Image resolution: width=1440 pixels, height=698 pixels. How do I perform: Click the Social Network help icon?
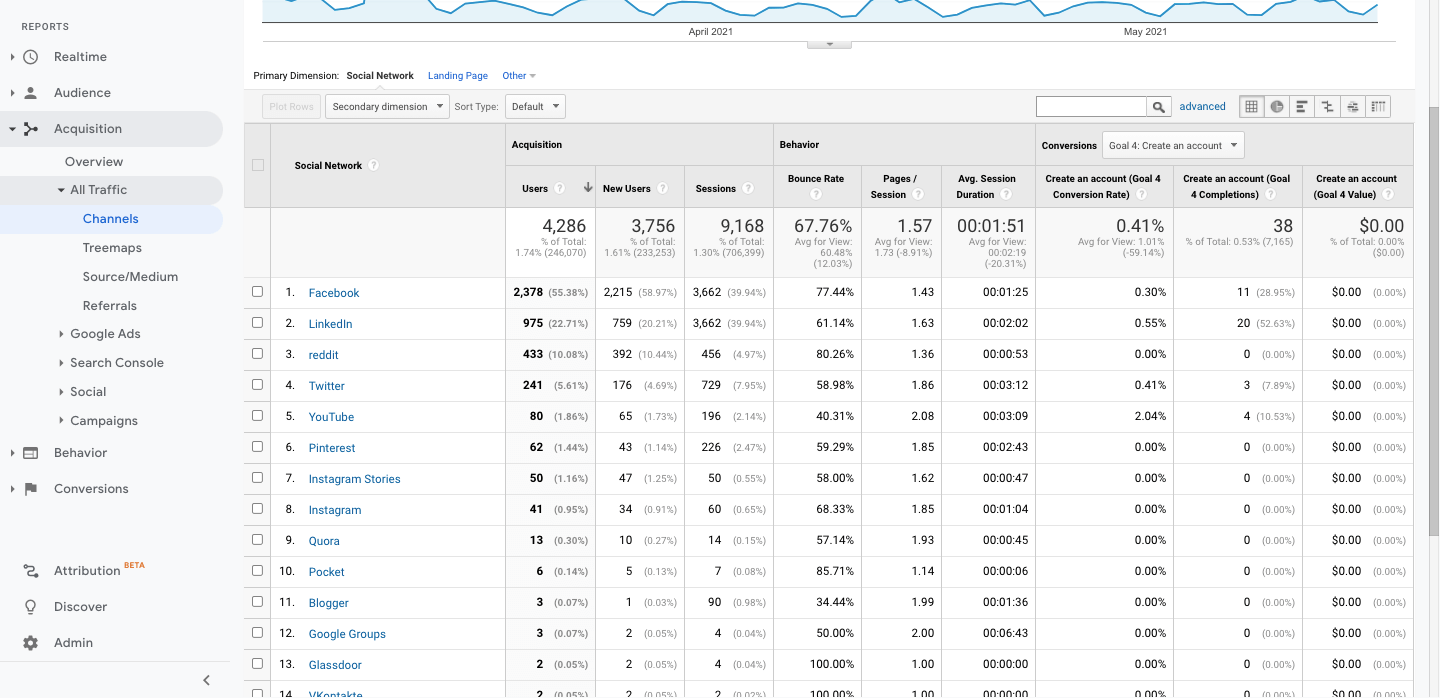(373, 166)
